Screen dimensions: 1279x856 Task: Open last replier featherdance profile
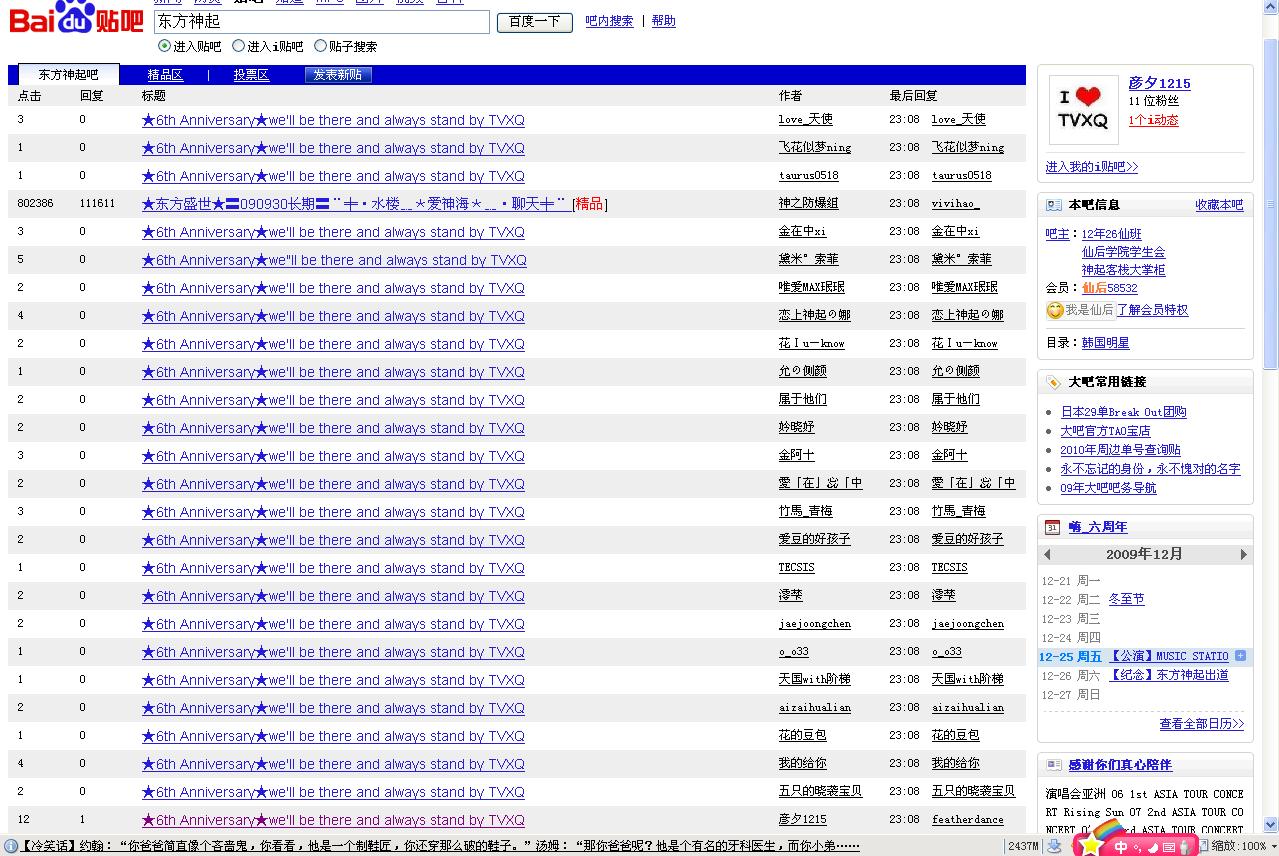[x=967, y=819]
